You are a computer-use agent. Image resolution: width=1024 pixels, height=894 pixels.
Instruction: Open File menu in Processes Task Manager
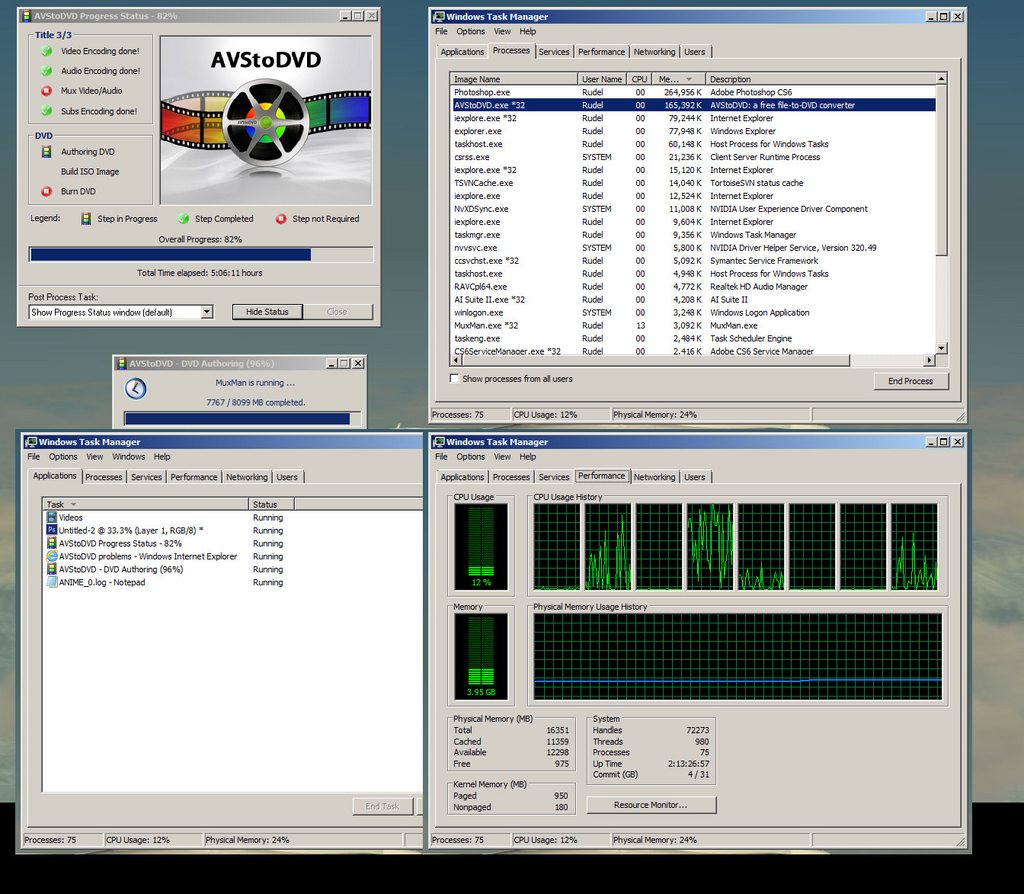[441, 31]
